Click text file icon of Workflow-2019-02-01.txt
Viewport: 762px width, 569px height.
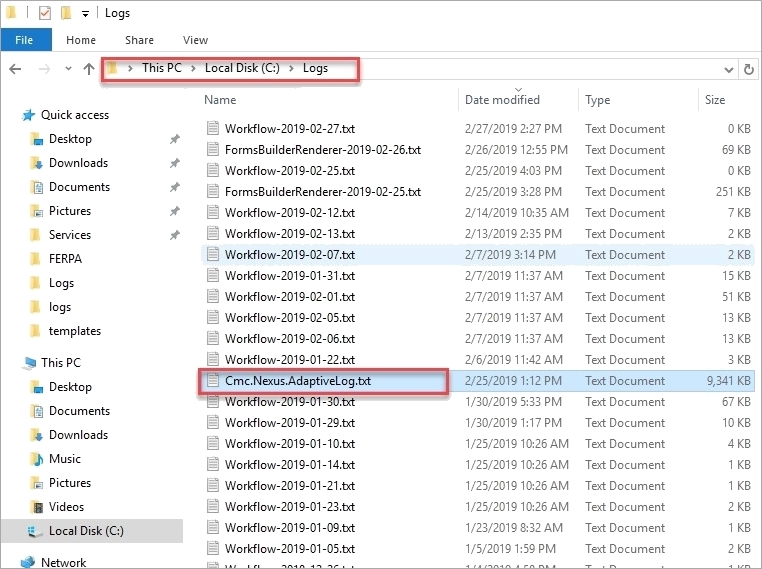(x=212, y=296)
